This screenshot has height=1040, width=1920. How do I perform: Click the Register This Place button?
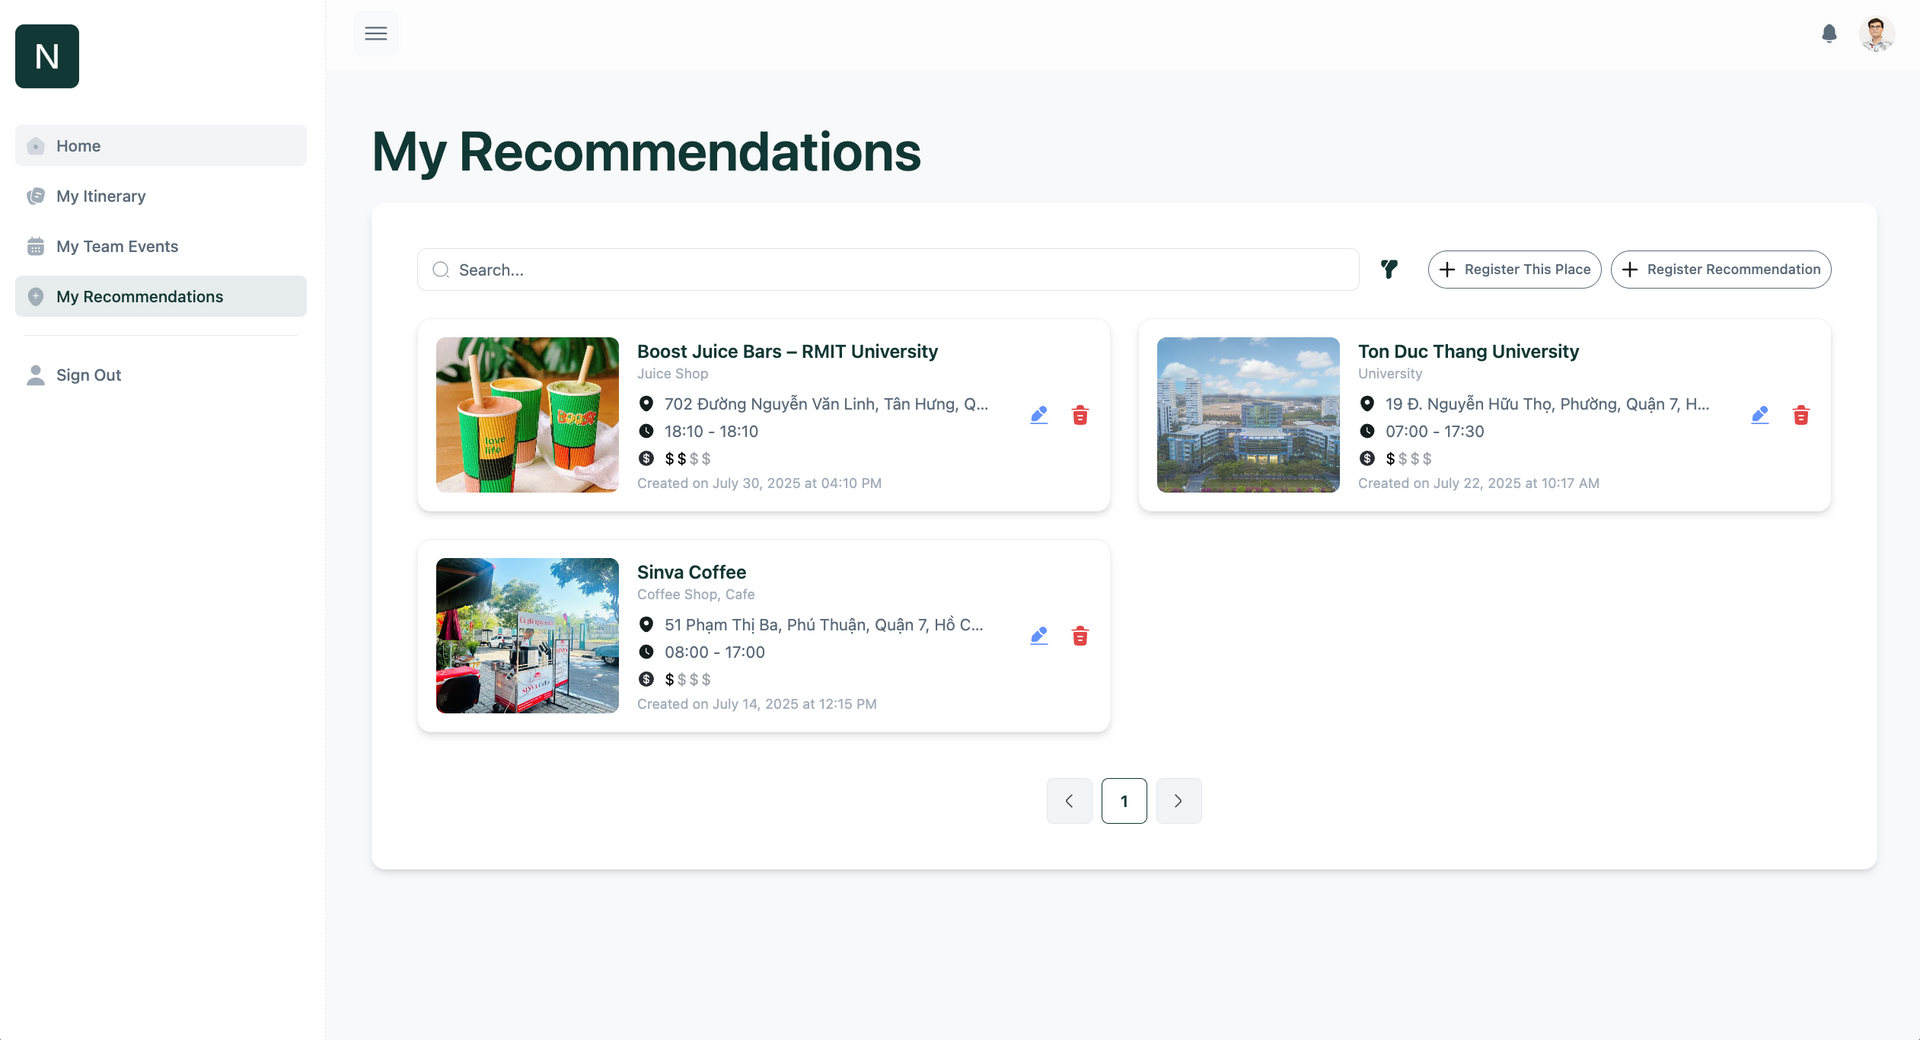[x=1514, y=270]
